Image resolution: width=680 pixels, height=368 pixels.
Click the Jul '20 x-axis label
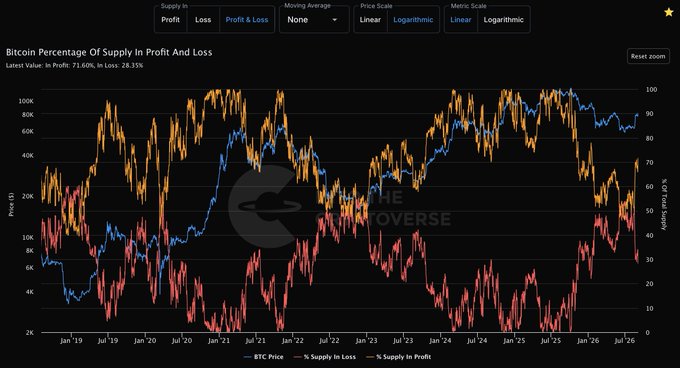182,341
